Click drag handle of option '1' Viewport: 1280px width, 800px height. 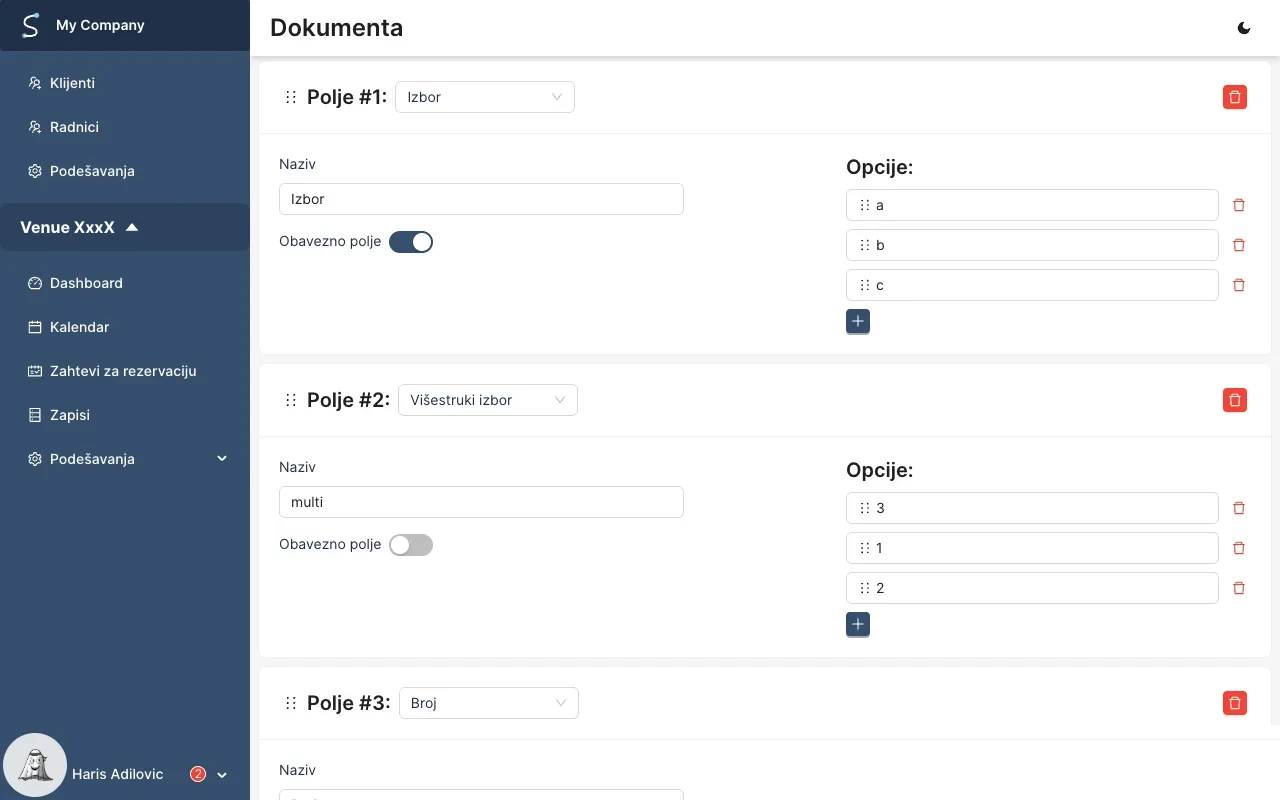pos(865,548)
